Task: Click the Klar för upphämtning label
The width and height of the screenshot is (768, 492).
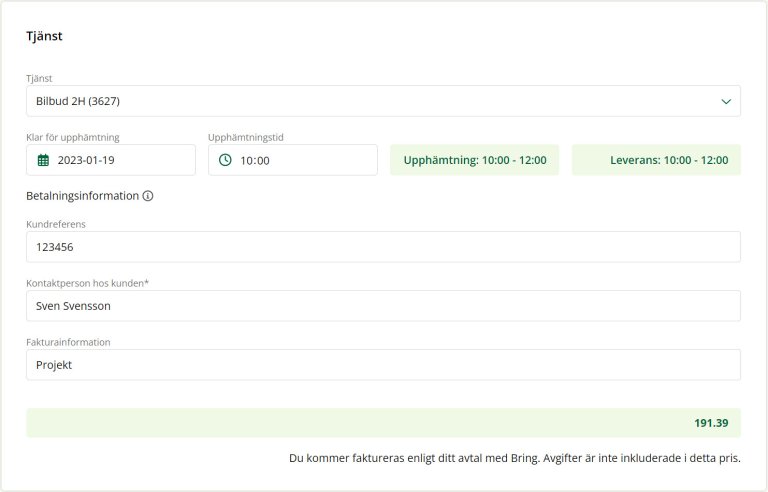Action: [78, 137]
